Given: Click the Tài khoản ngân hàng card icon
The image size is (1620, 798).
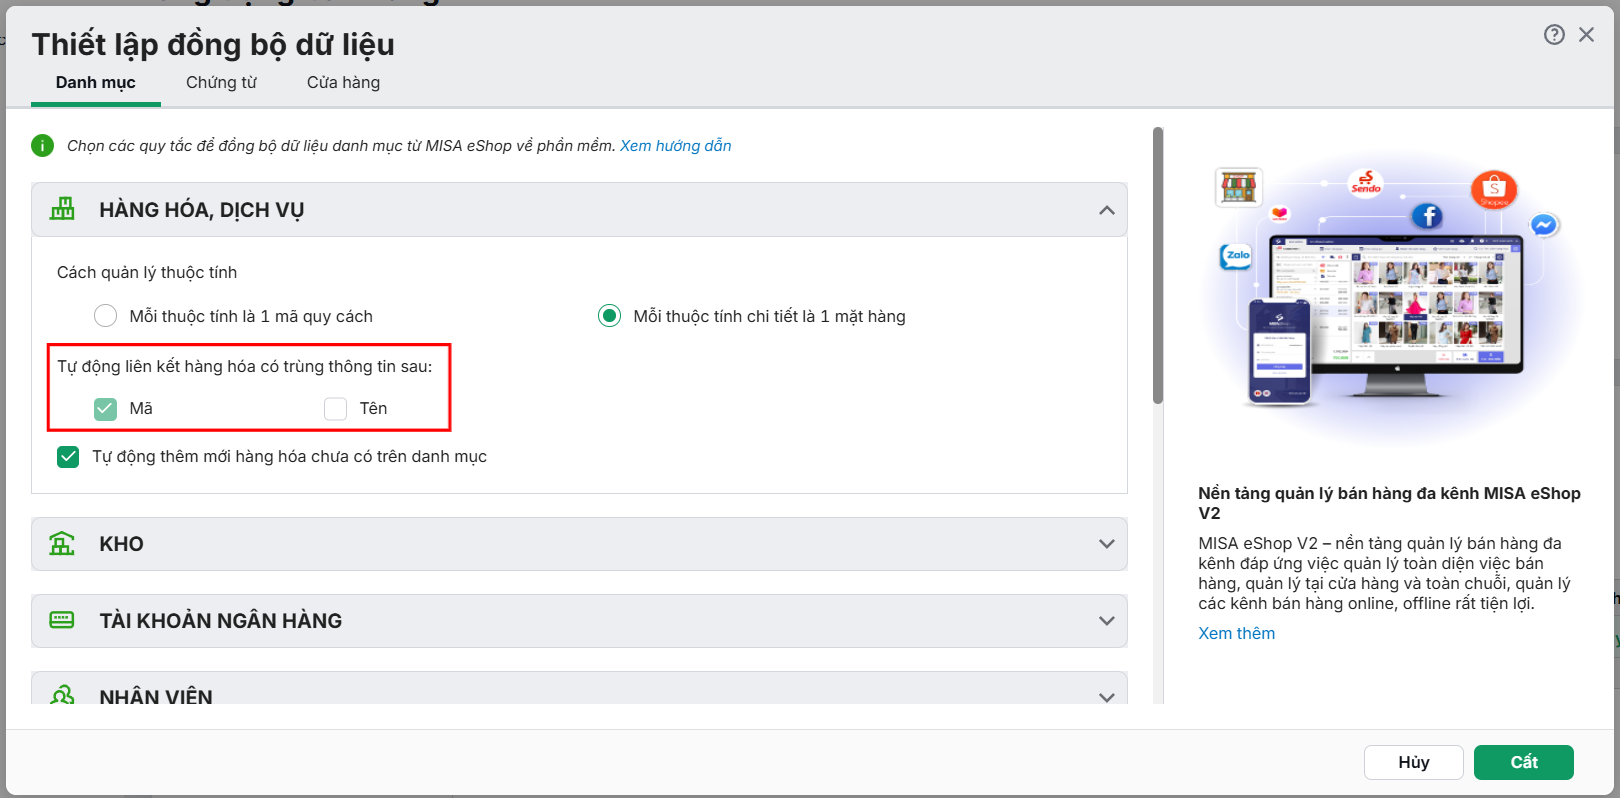Looking at the screenshot, I should click(x=62, y=620).
